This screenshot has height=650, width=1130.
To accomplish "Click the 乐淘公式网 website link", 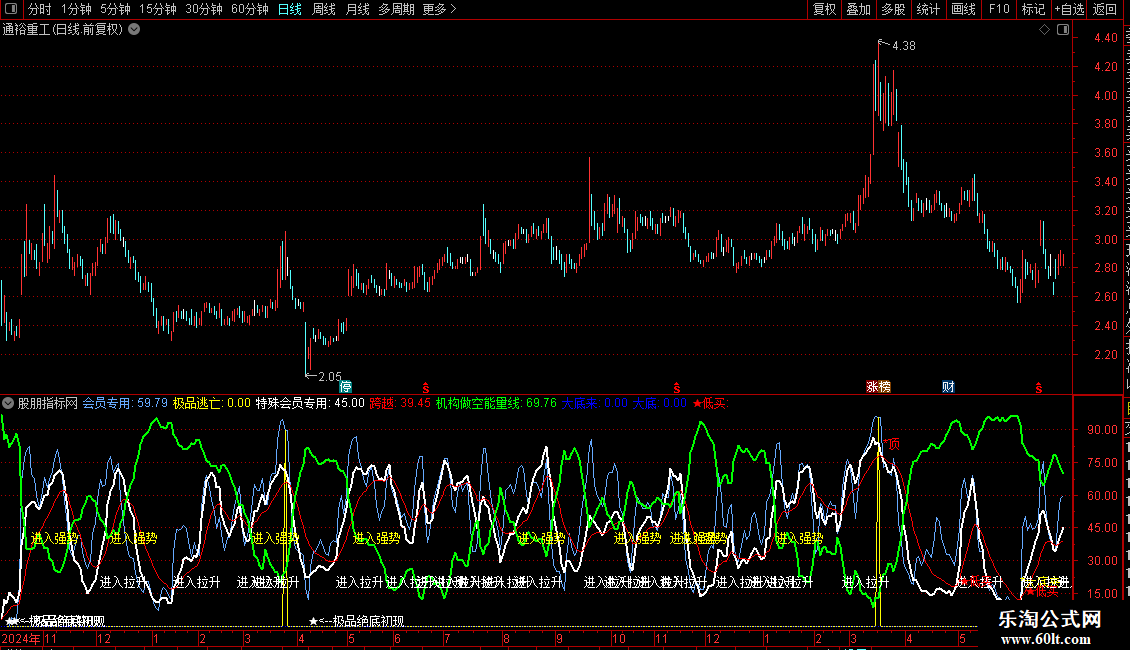I will (x=1049, y=619).
